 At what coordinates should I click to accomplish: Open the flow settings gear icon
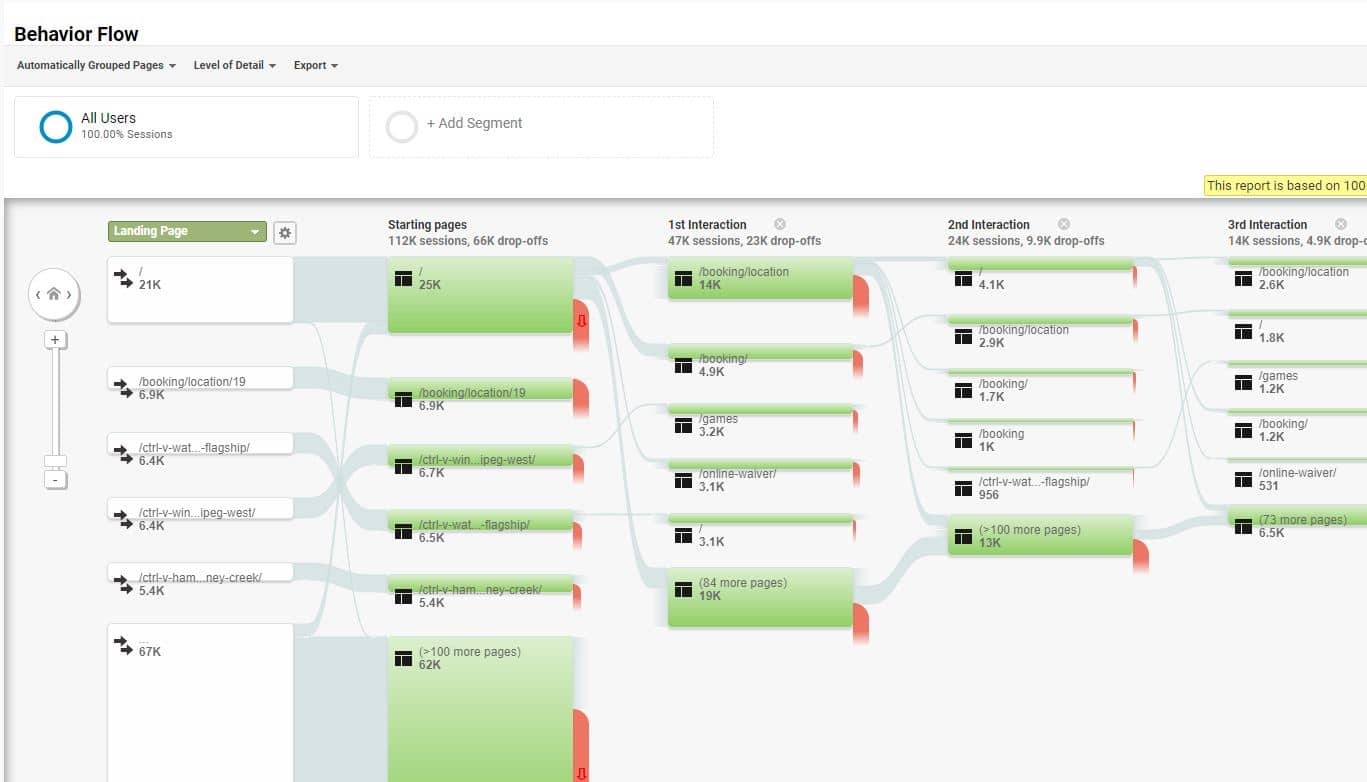[x=285, y=233]
